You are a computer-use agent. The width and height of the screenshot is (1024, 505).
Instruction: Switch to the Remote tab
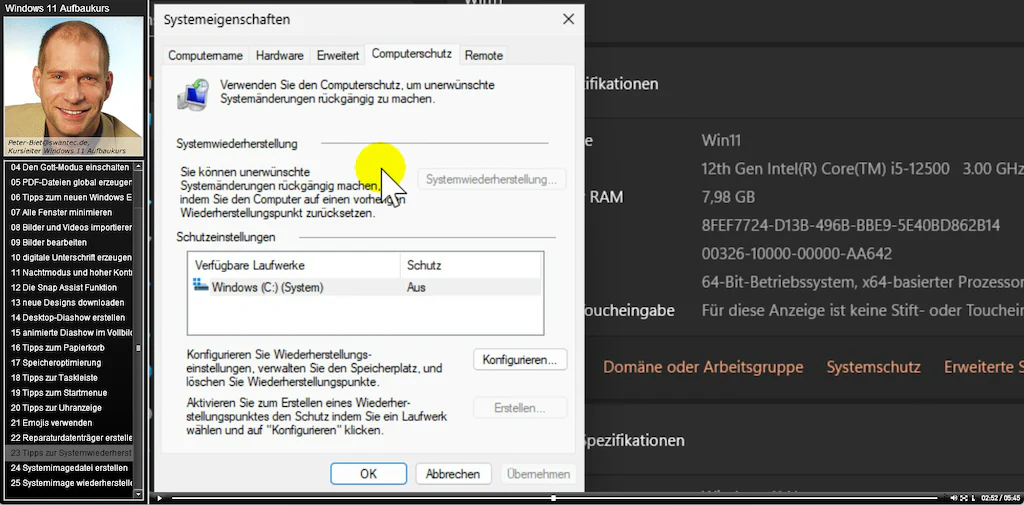484,56
